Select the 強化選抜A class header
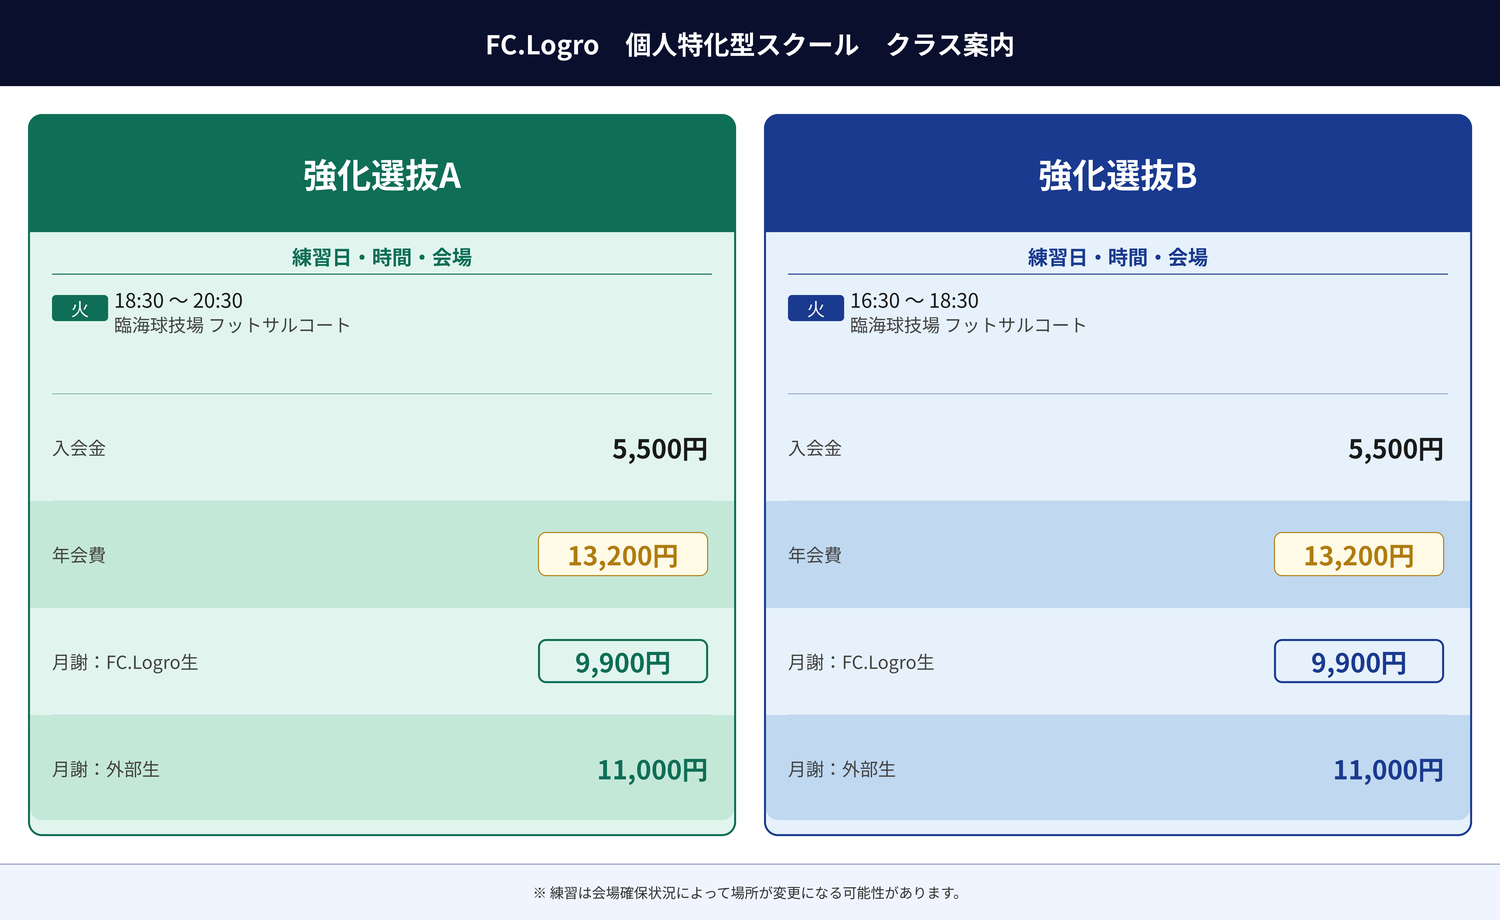Viewport: 1500px width, 920px height. 382,176
